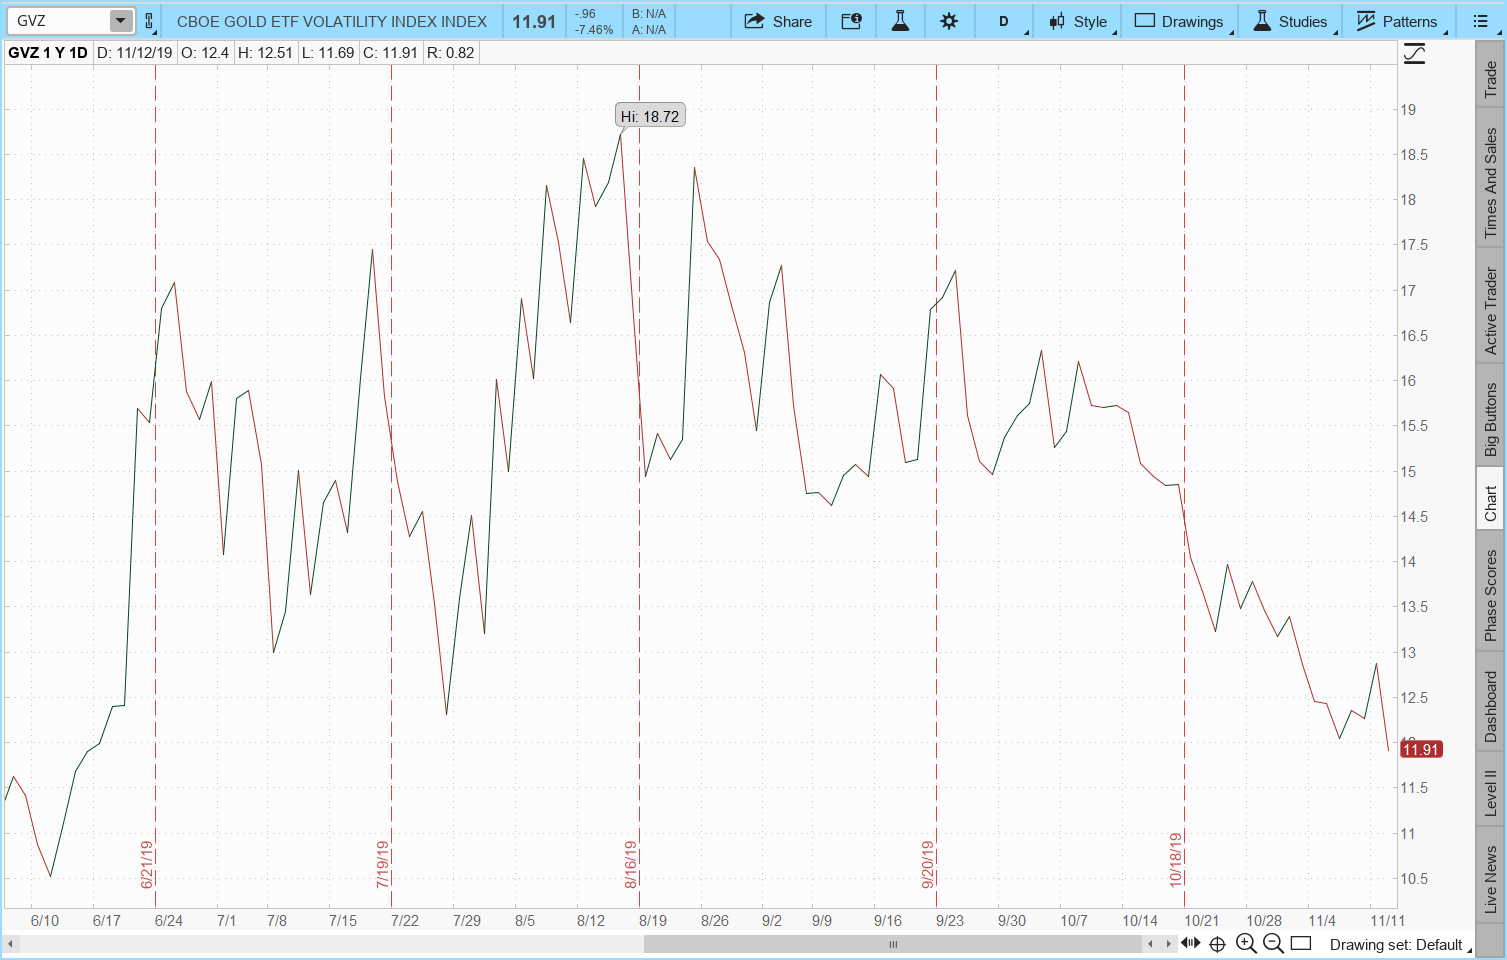The height and width of the screenshot is (960, 1507).
Task: Click the scrollbar left arrow at far left
Action: (11, 944)
